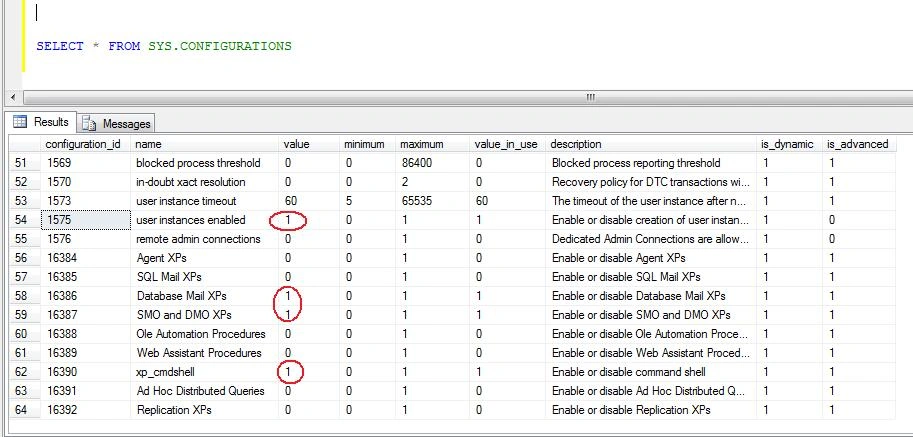
Task: Click in the SELECT query text
Action: coord(164,46)
